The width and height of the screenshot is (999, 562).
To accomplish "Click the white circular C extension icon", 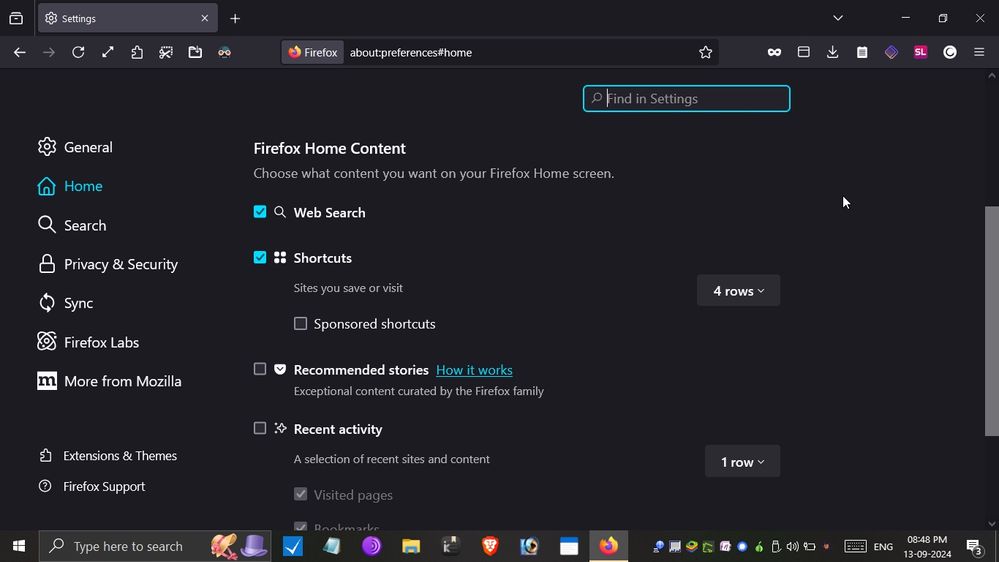I will click(x=950, y=52).
